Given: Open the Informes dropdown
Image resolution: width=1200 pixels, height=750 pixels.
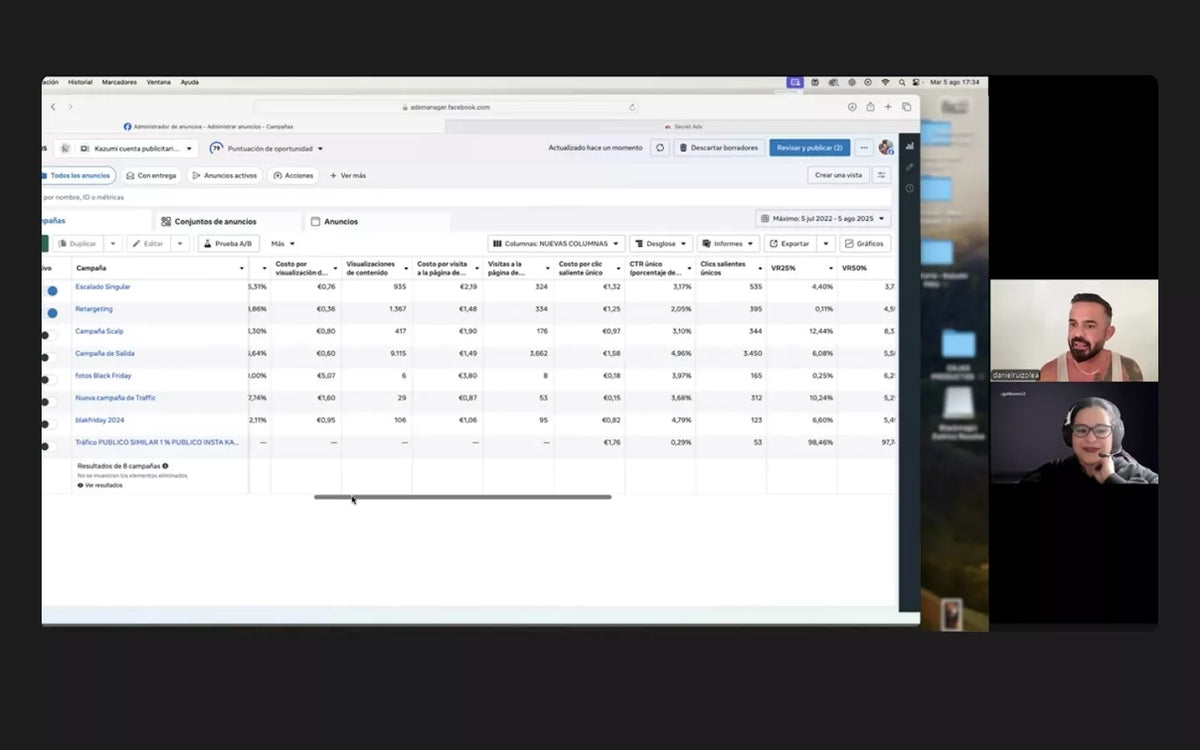Looking at the screenshot, I should [x=728, y=243].
